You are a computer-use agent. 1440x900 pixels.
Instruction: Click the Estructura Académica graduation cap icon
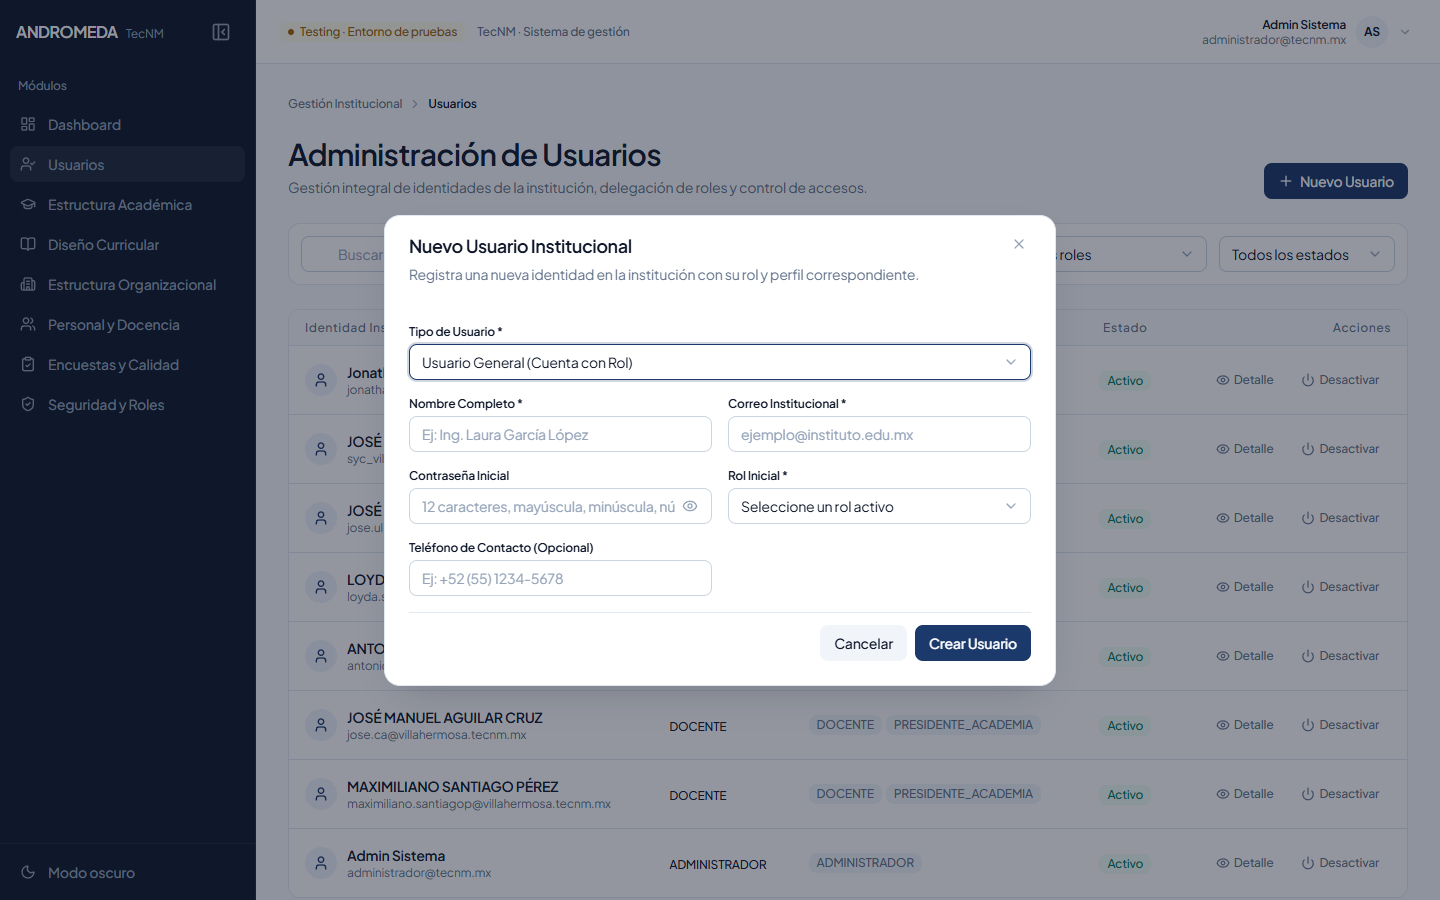click(28, 204)
